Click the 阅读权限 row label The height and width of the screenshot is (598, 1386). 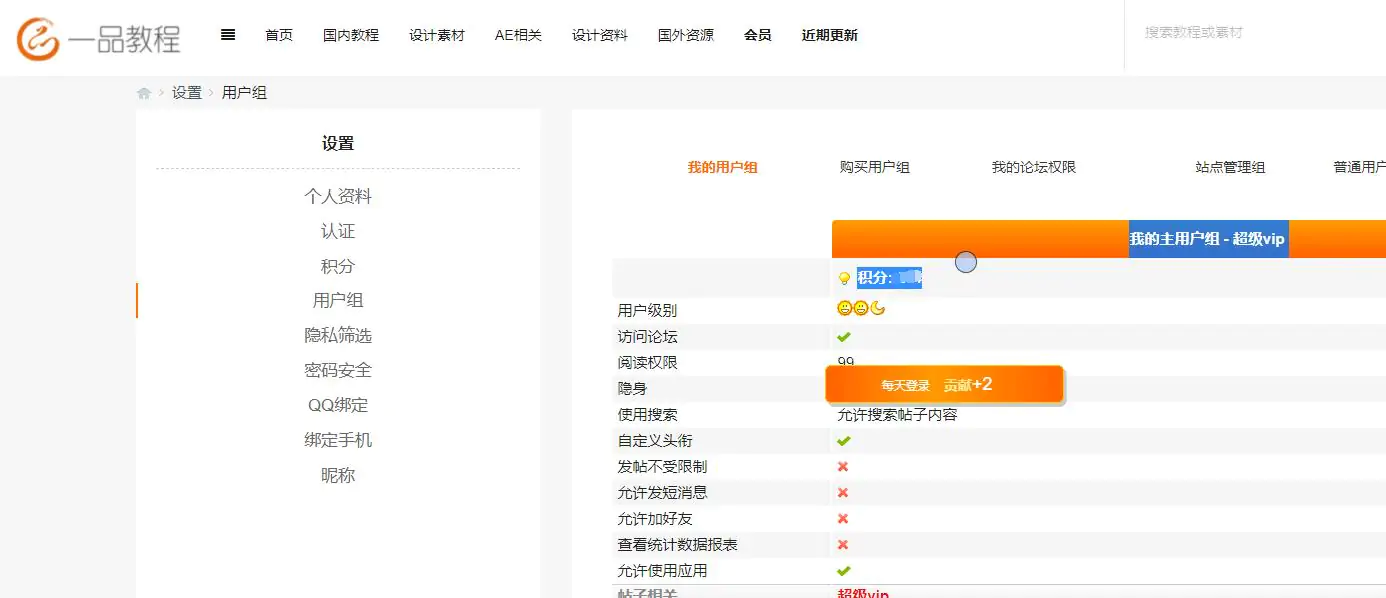click(647, 363)
